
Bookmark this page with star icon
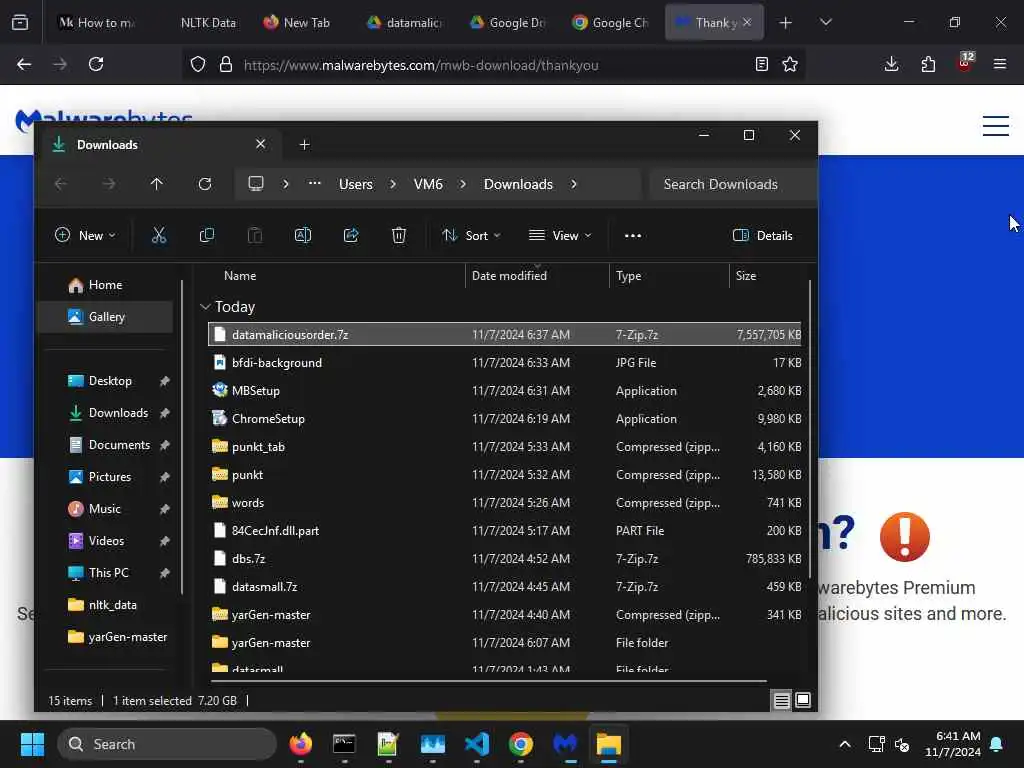pyautogui.click(x=790, y=64)
